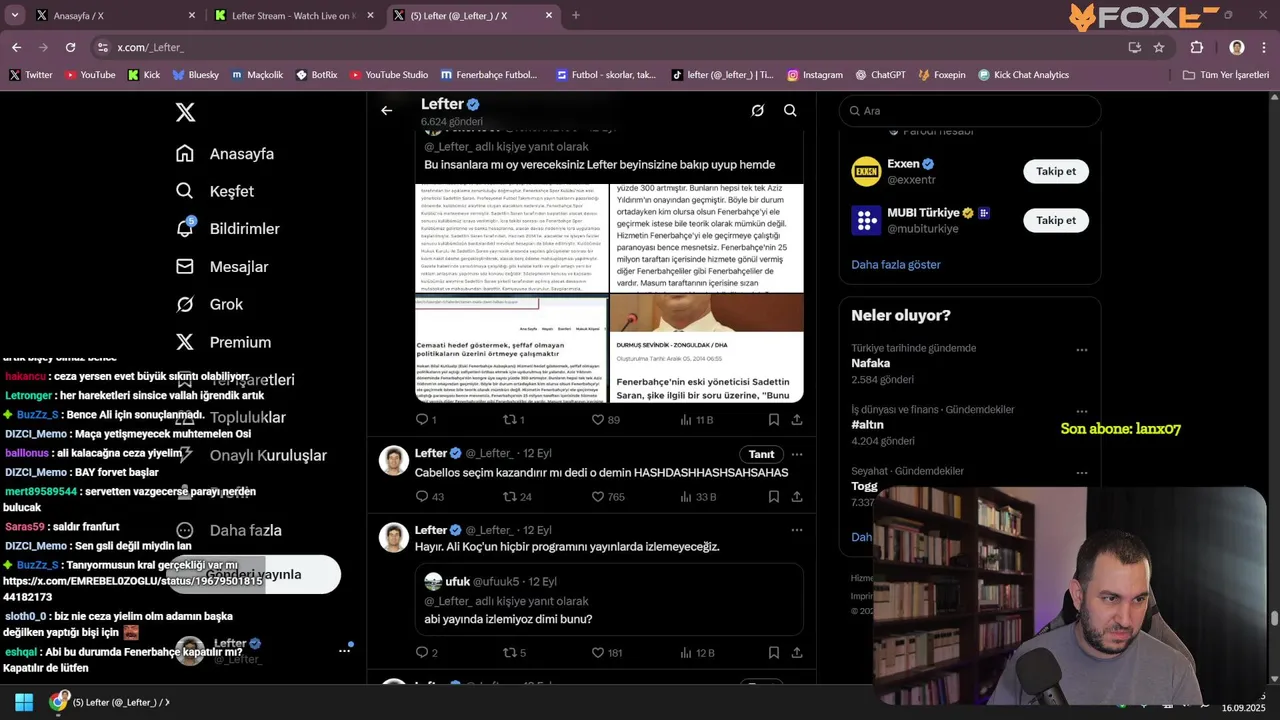
Task: Open quoted tweet by ufuk
Action: click(x=609, y=600)
